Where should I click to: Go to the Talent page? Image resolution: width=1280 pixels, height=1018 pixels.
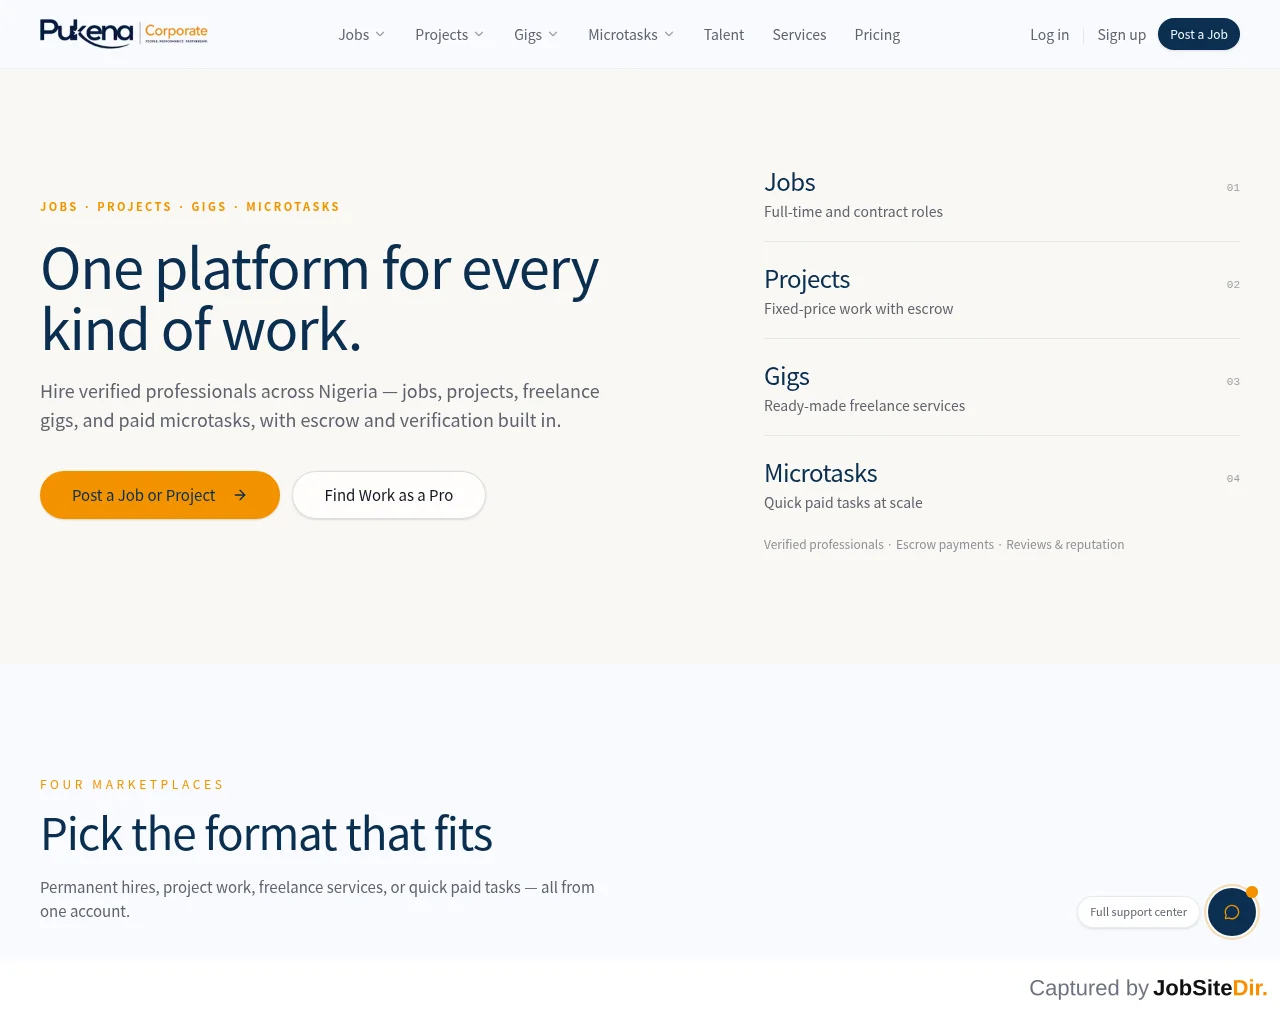[x=724, y=34]
